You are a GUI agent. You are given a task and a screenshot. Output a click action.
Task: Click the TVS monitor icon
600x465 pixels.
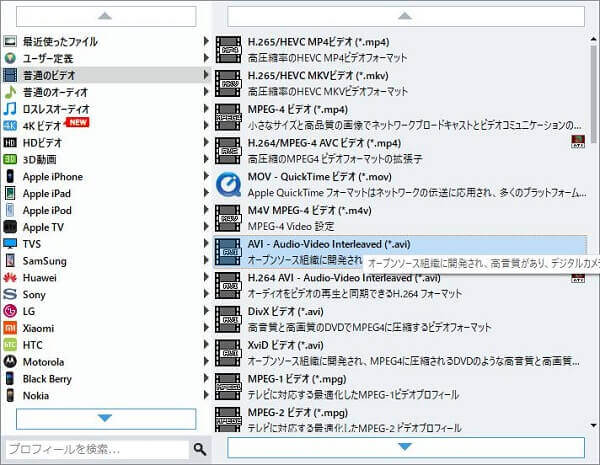[10, 244]
